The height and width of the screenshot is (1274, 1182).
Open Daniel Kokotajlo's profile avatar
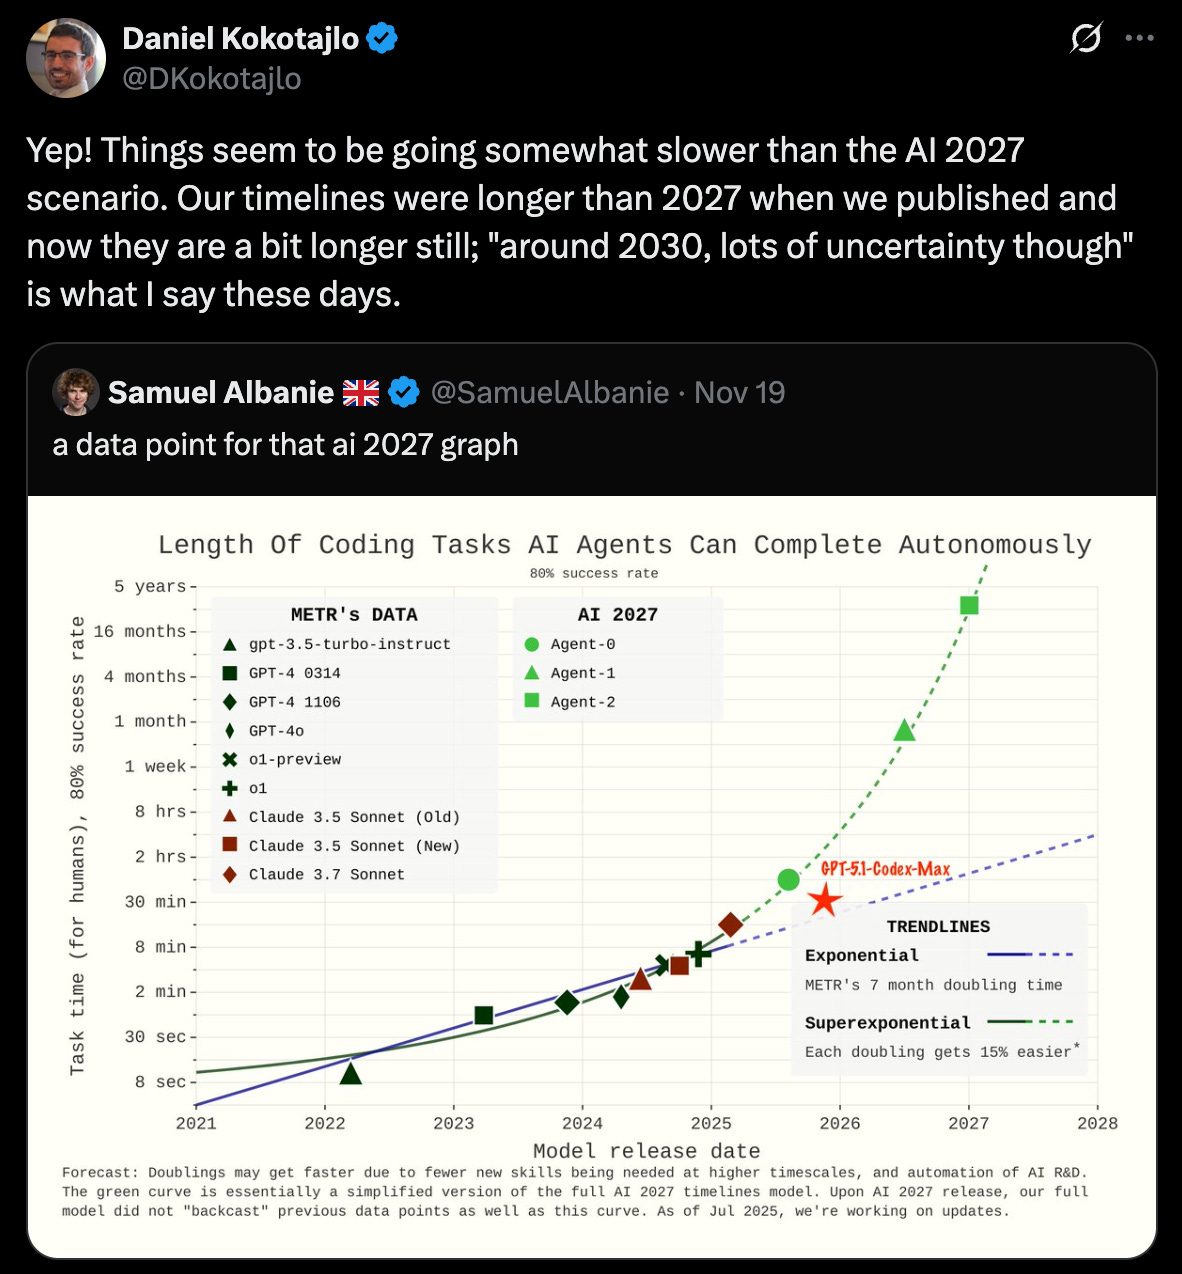pos(66,58)
